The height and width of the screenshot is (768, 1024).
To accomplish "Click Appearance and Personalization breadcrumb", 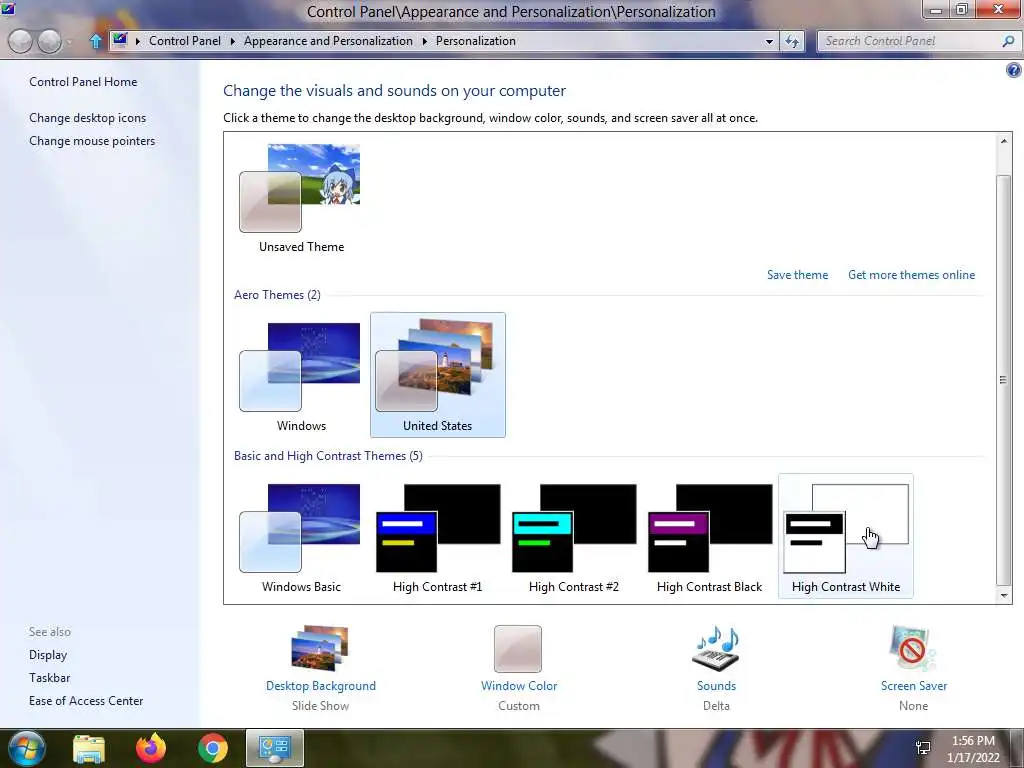I will point(328,40).
